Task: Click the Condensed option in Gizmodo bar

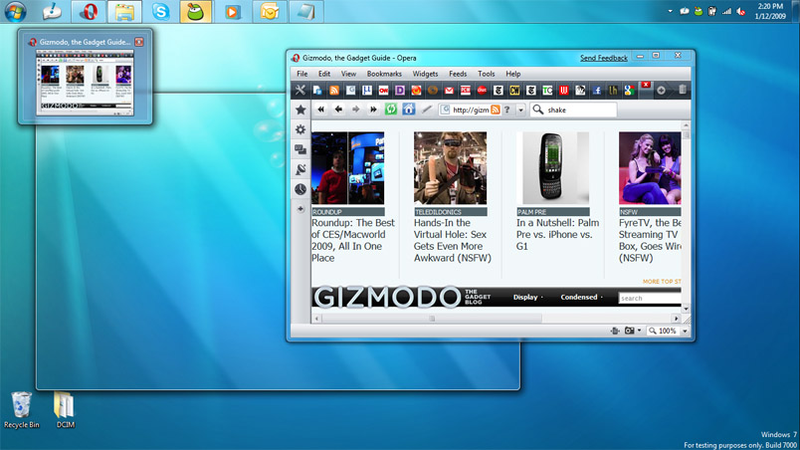Action: pos(579,297)
